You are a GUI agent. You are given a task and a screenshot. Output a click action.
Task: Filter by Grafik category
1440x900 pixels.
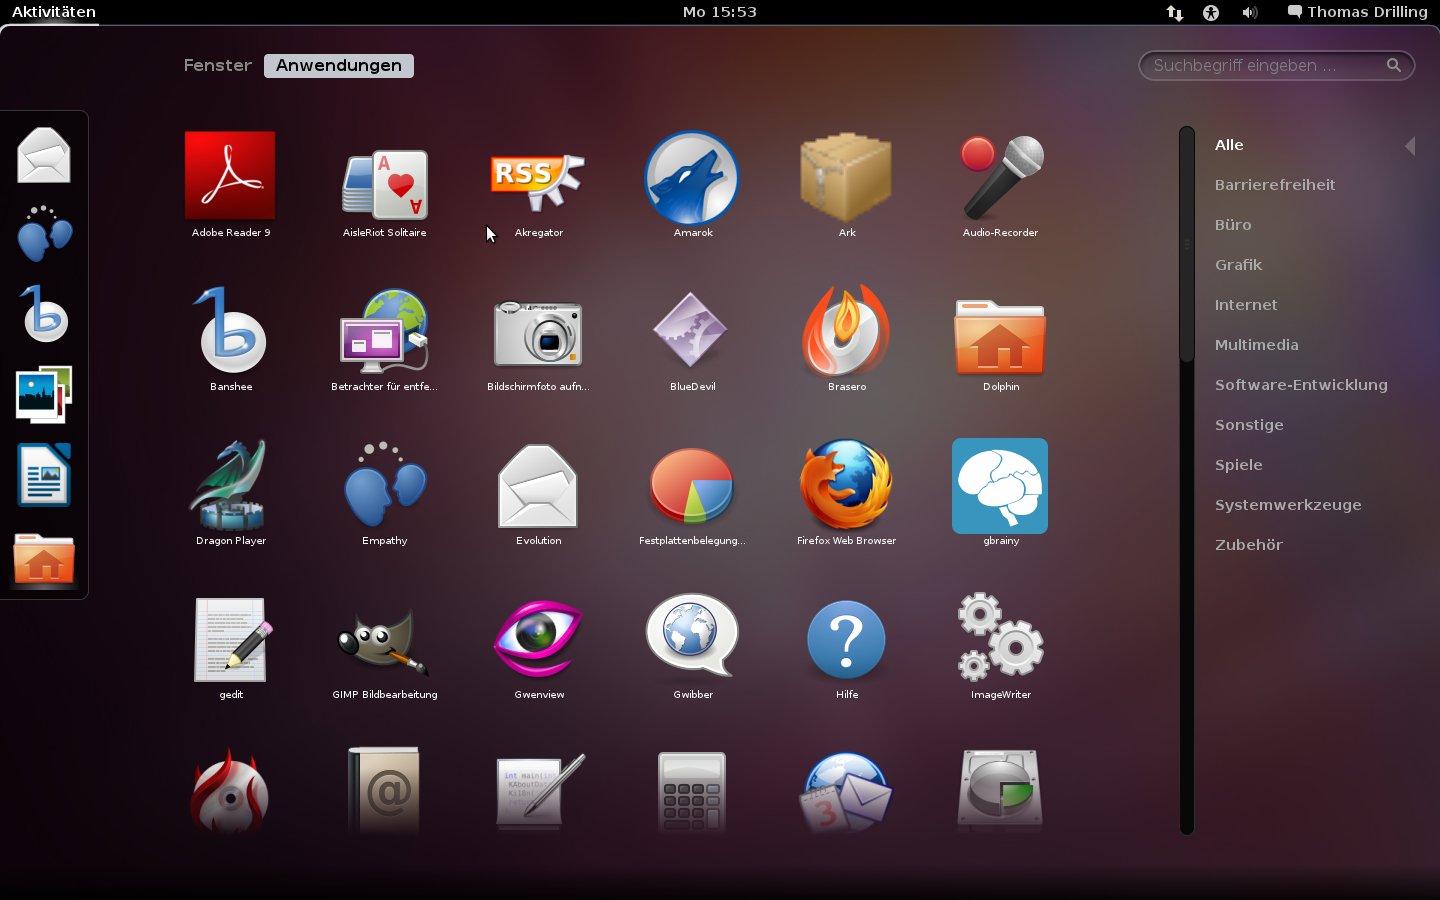tap(1238, 265)
